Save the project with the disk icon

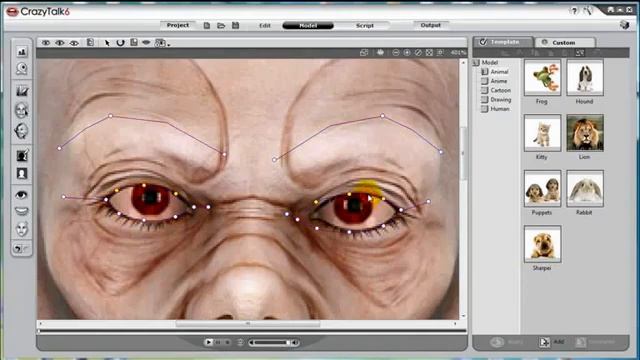click(236, 25)
